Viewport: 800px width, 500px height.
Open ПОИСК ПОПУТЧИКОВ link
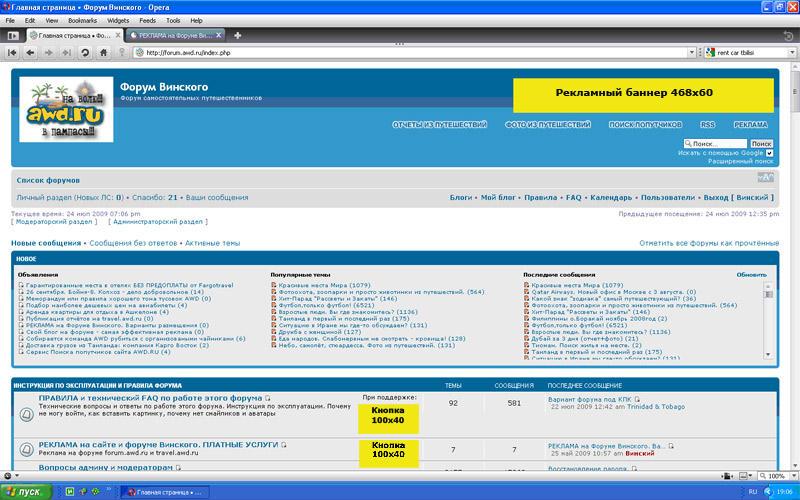(x=645, y=124)
